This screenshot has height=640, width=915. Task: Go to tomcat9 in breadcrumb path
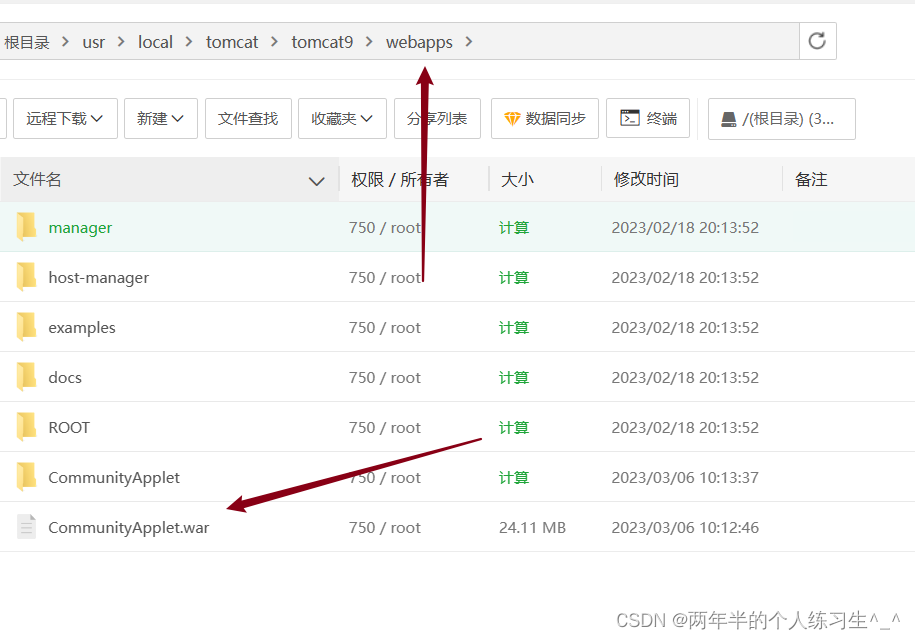tap(322, 42)
